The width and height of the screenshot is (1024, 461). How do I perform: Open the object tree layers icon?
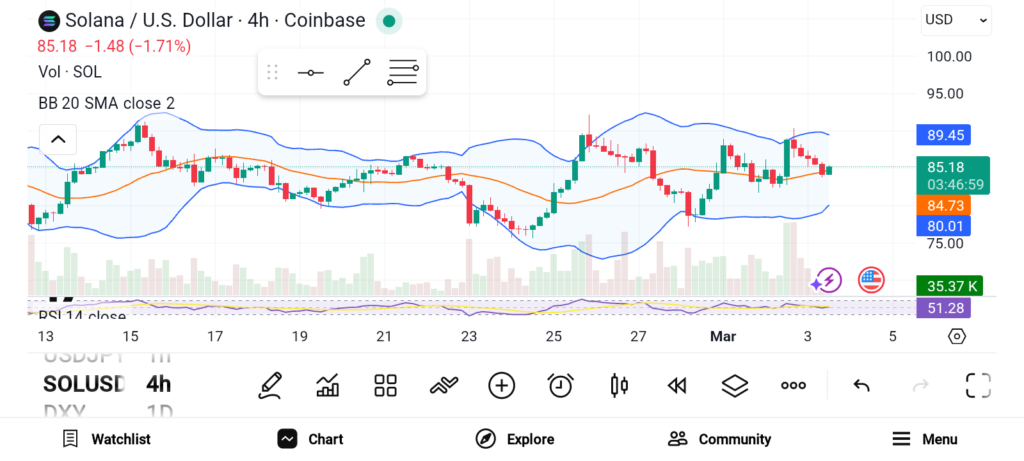[x=735, y=385]
